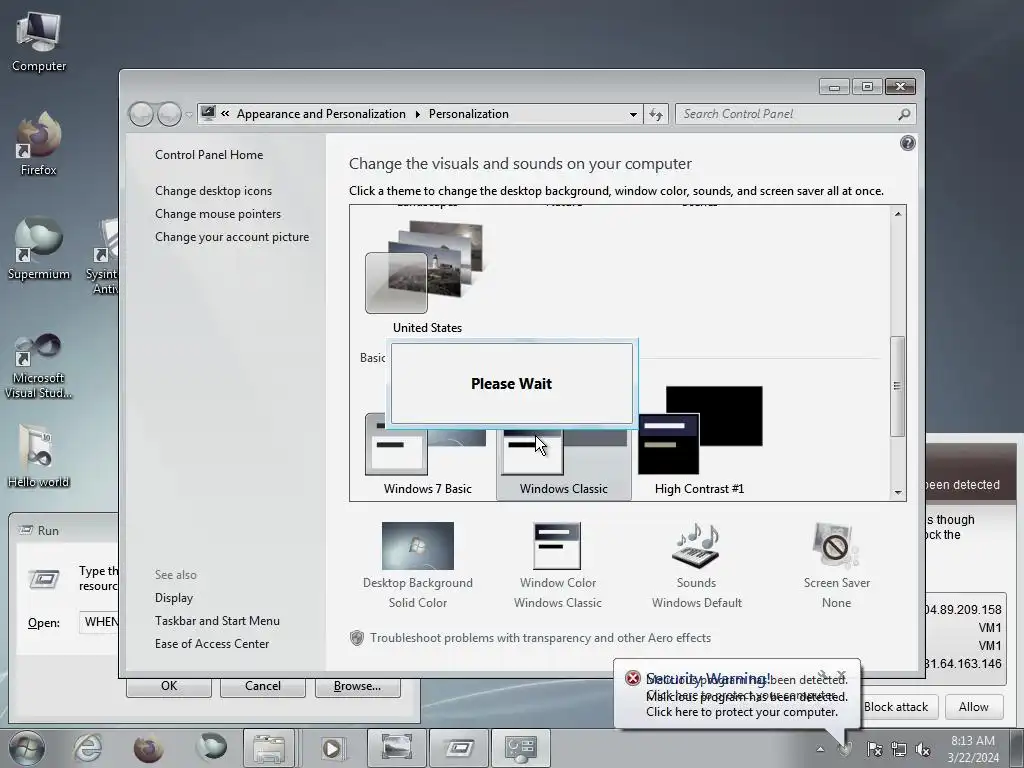Open Supermium from the taskbar
The width and height of the screenshot is (1024, 768).
click(x=211, y=748)
